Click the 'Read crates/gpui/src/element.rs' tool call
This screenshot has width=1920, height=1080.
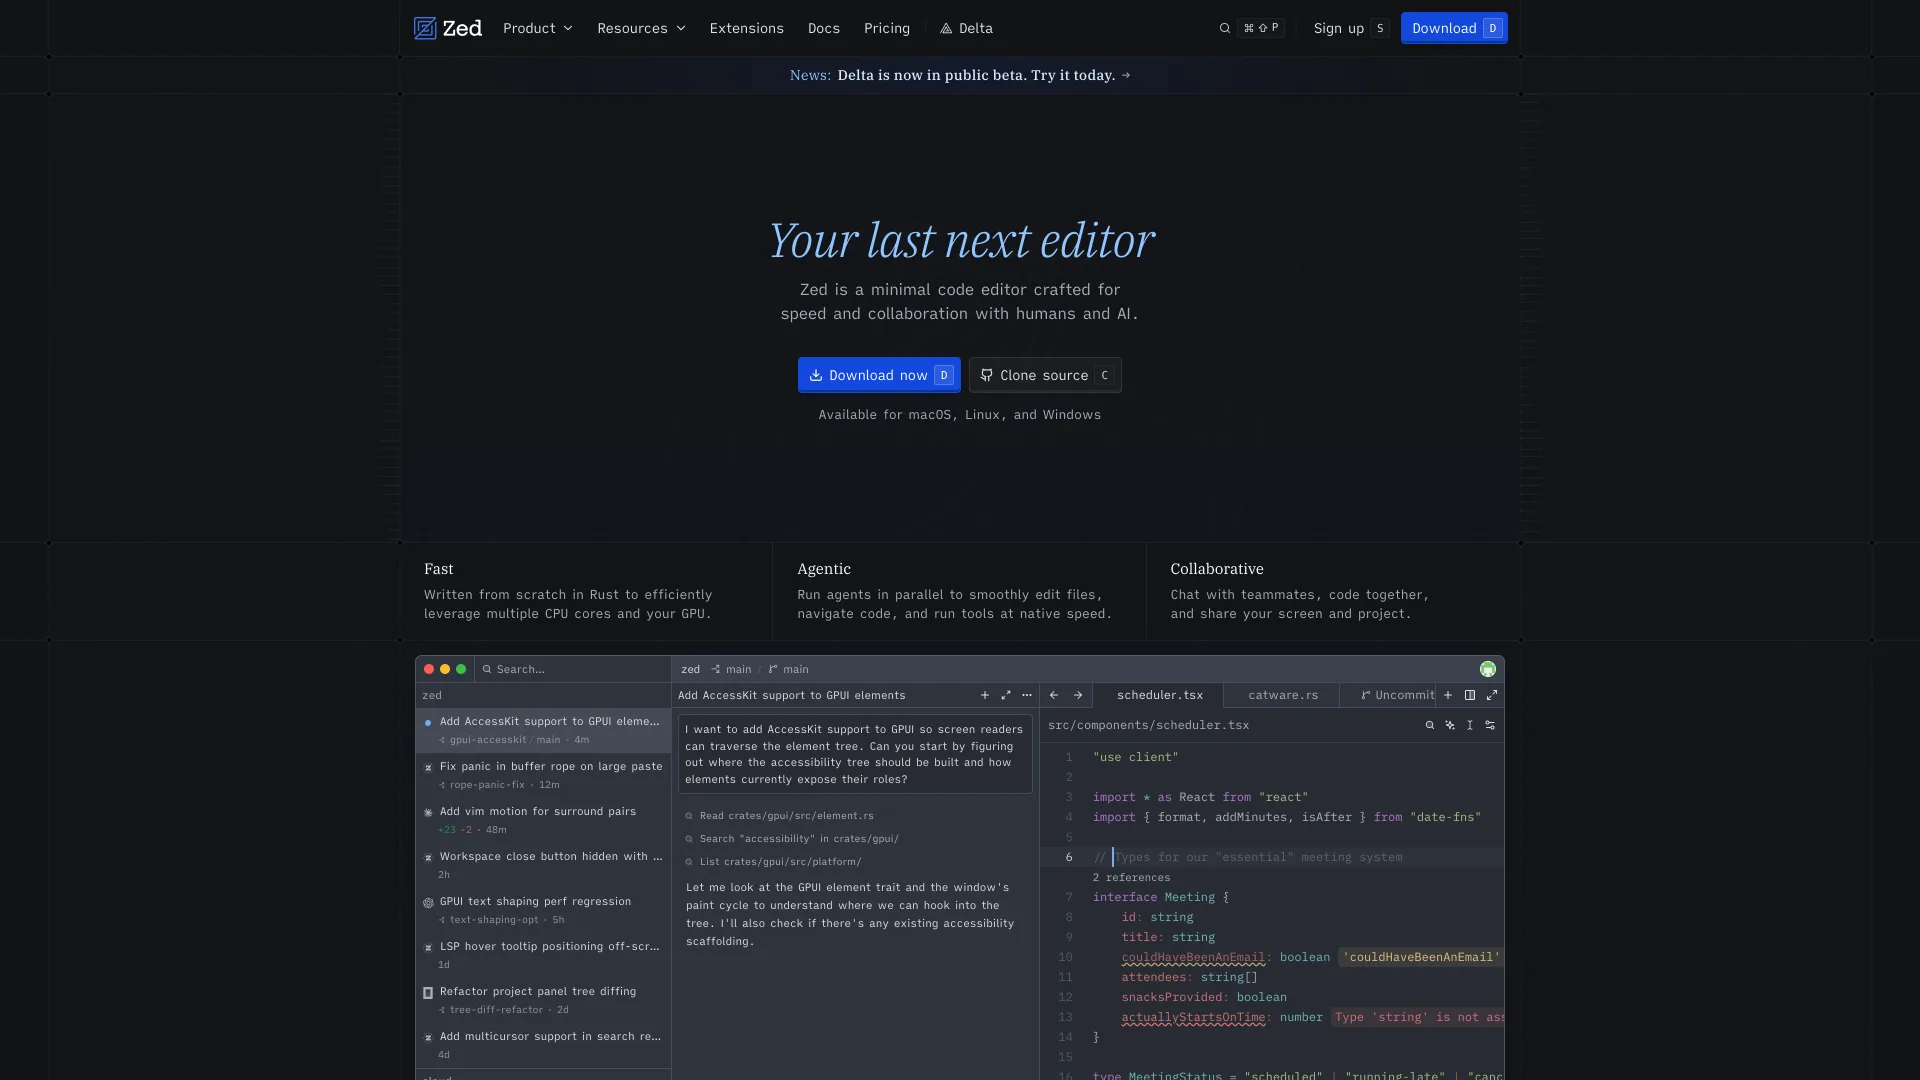[x=780, y=816]
